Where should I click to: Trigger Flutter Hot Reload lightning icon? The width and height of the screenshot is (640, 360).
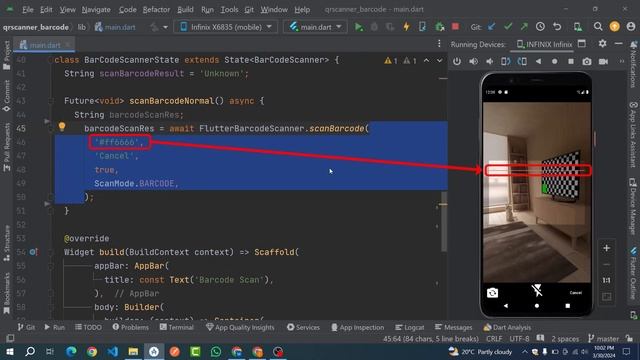pyautogui.click(x=406, y=27)
